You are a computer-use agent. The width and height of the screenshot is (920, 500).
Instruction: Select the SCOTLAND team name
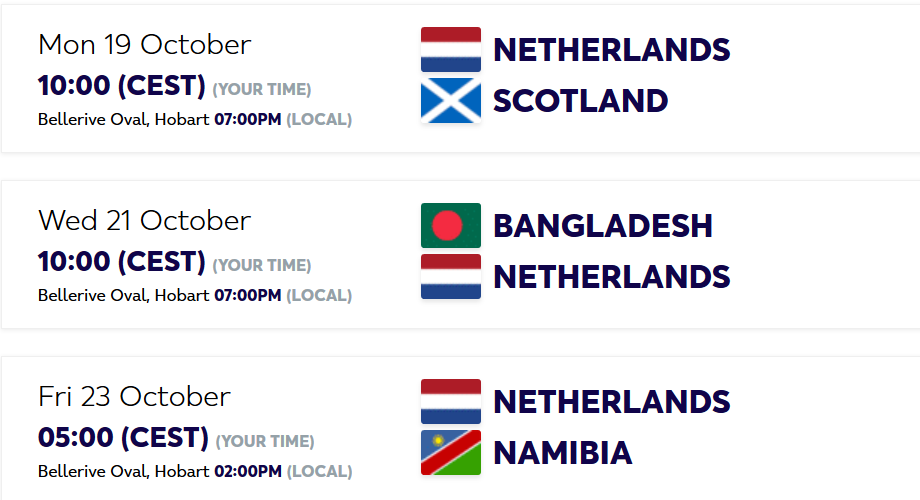(580, 101)
